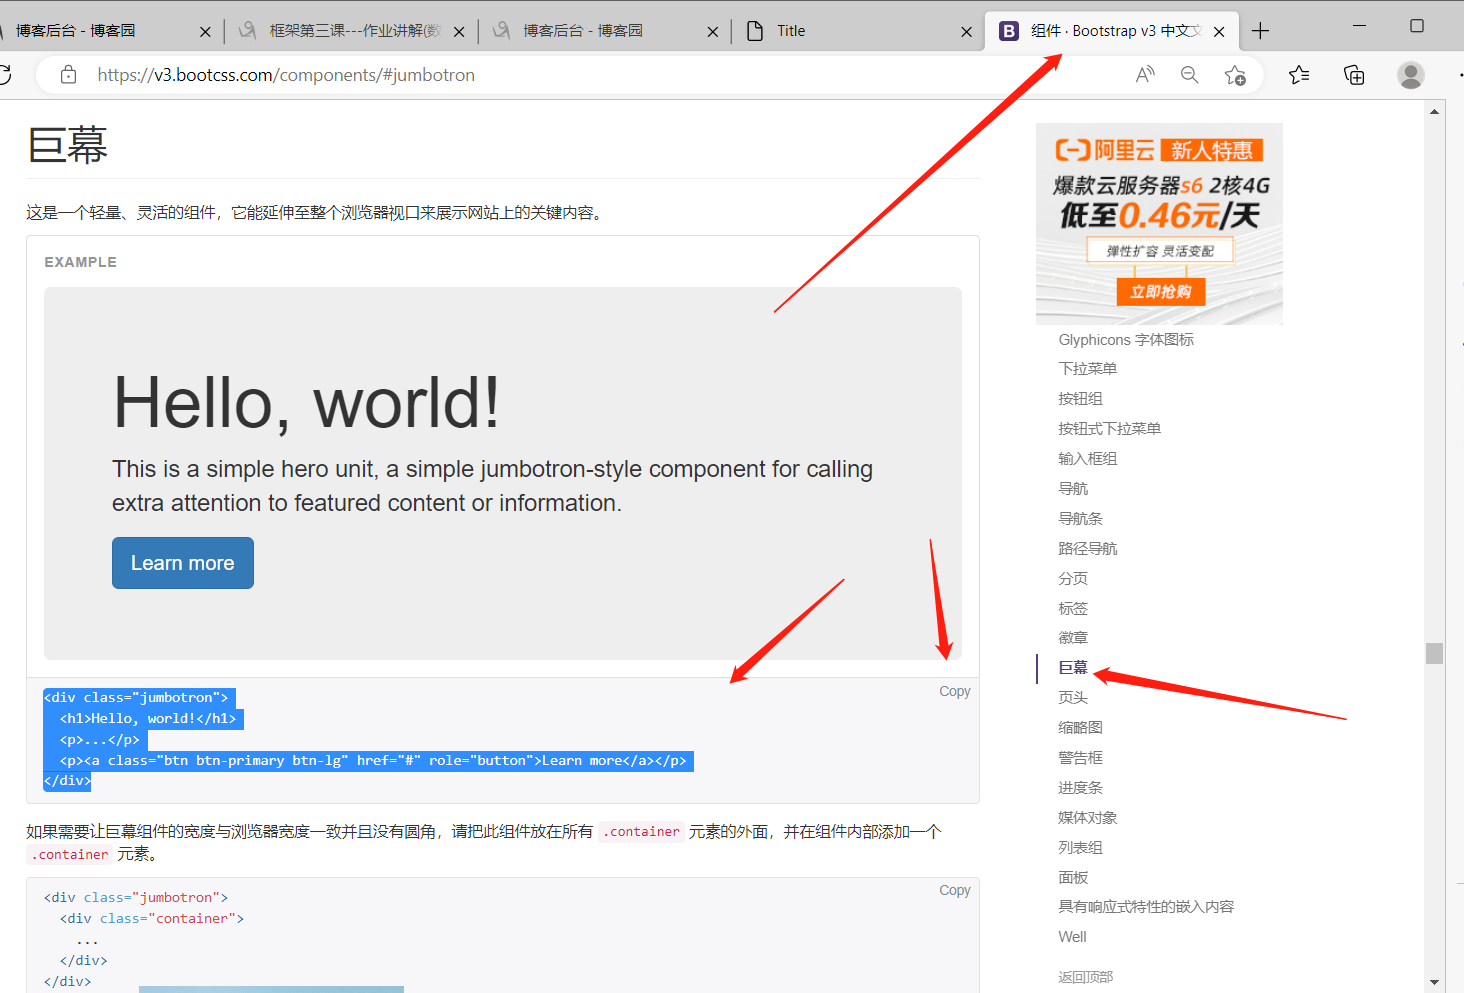1464x993 pixels.
Task: Open the Favorites list icon
Action: (x=1299, y=75)
